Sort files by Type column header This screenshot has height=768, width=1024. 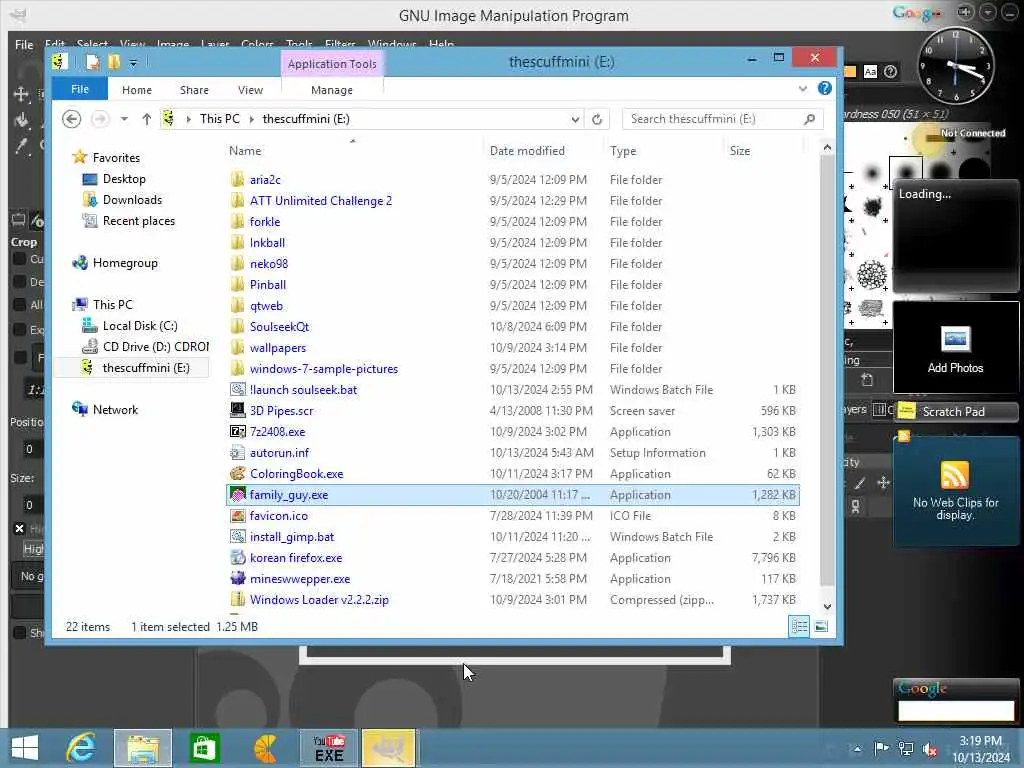(623, 150)
